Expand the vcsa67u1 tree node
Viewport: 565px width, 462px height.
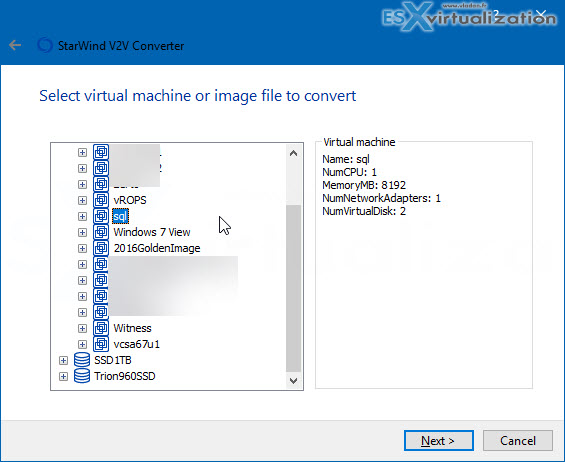(x=83, y=344)
